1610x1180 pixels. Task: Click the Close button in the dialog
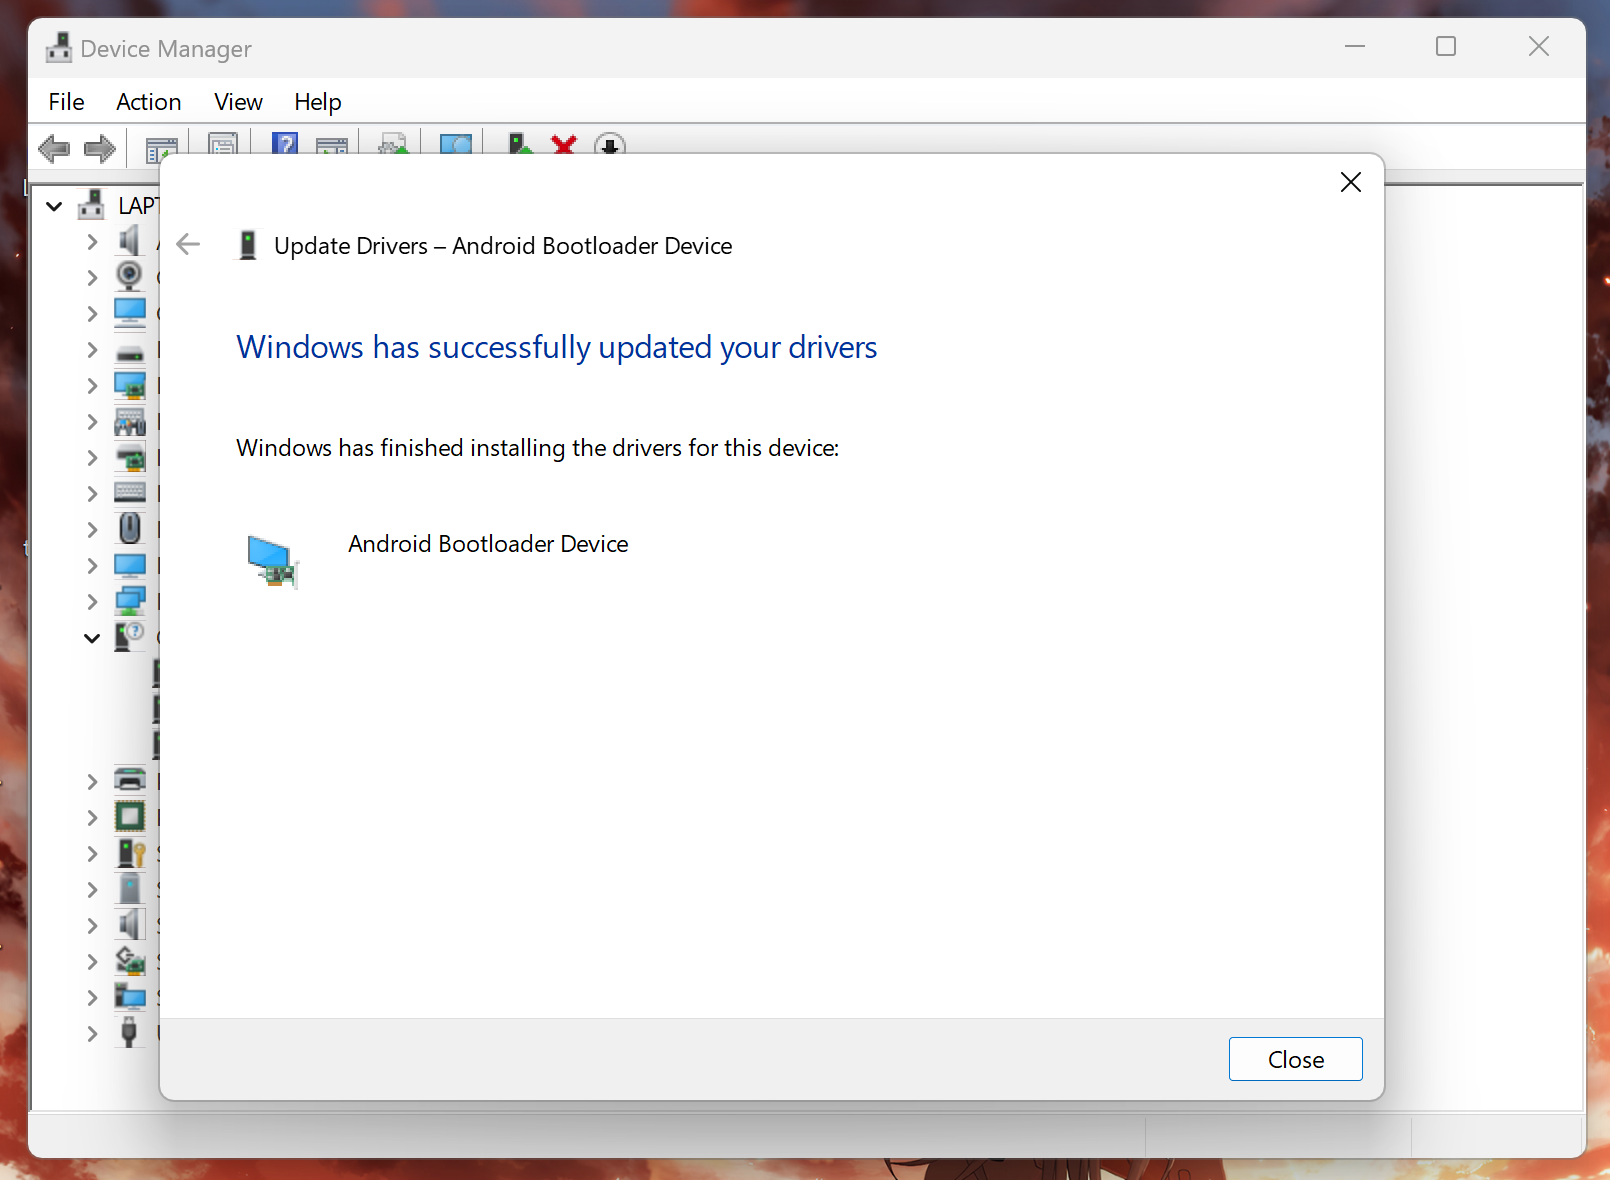tap(1295, 1059)
